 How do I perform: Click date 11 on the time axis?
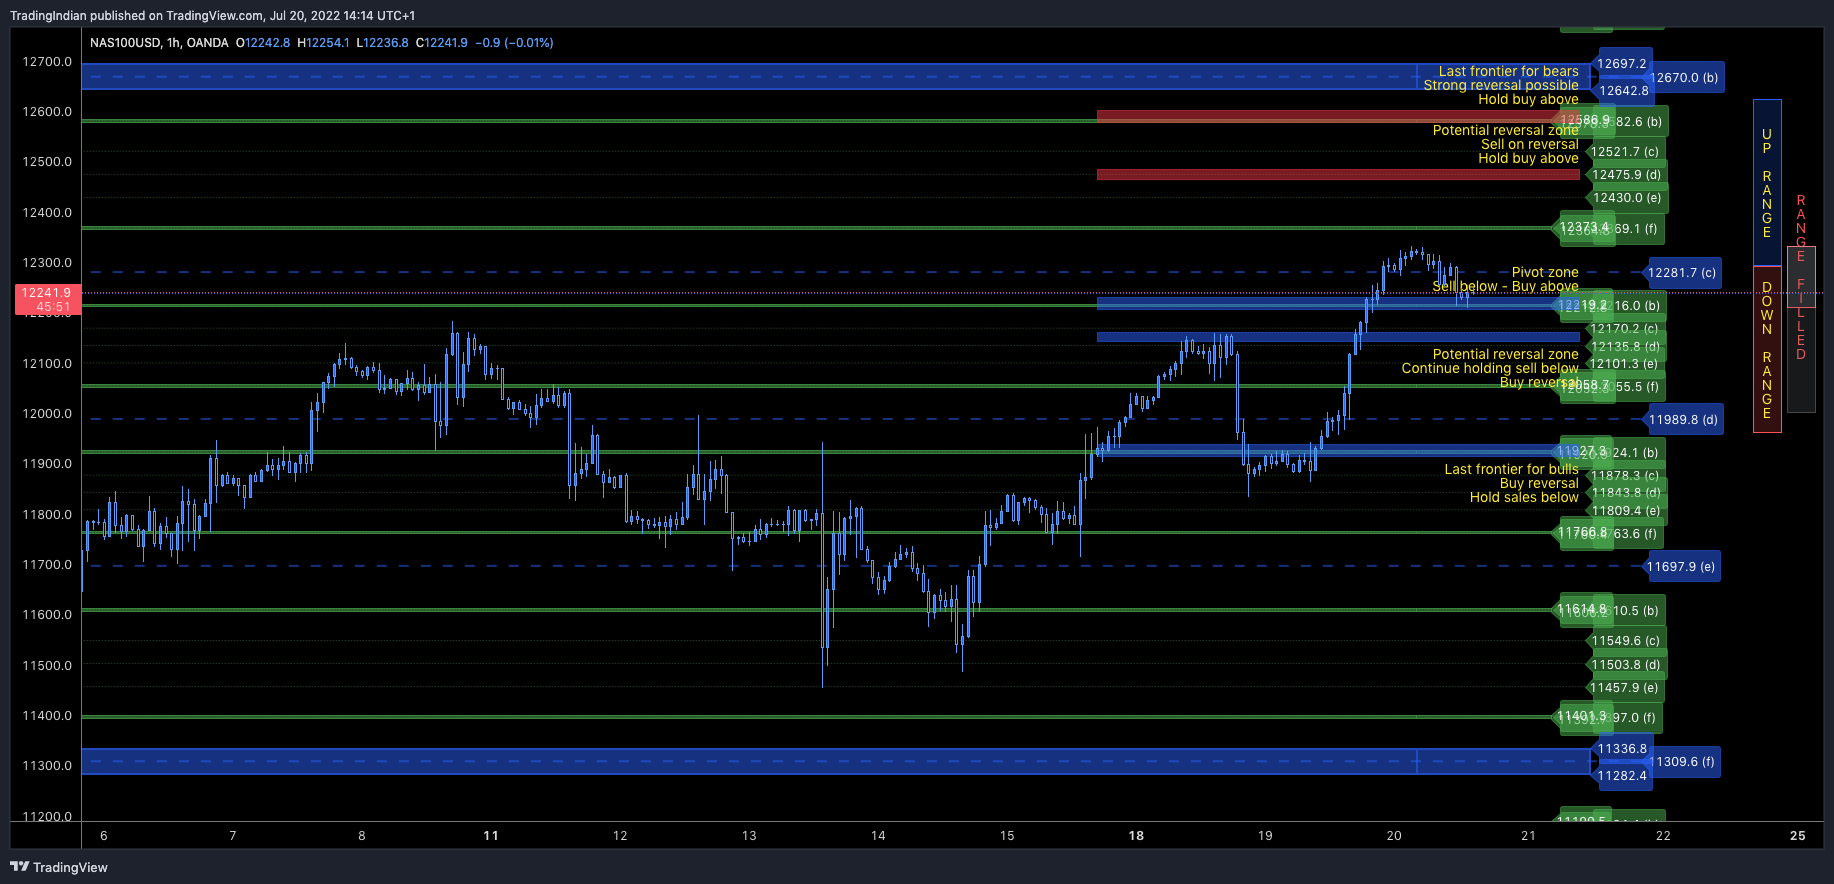[x=491, y=836]
